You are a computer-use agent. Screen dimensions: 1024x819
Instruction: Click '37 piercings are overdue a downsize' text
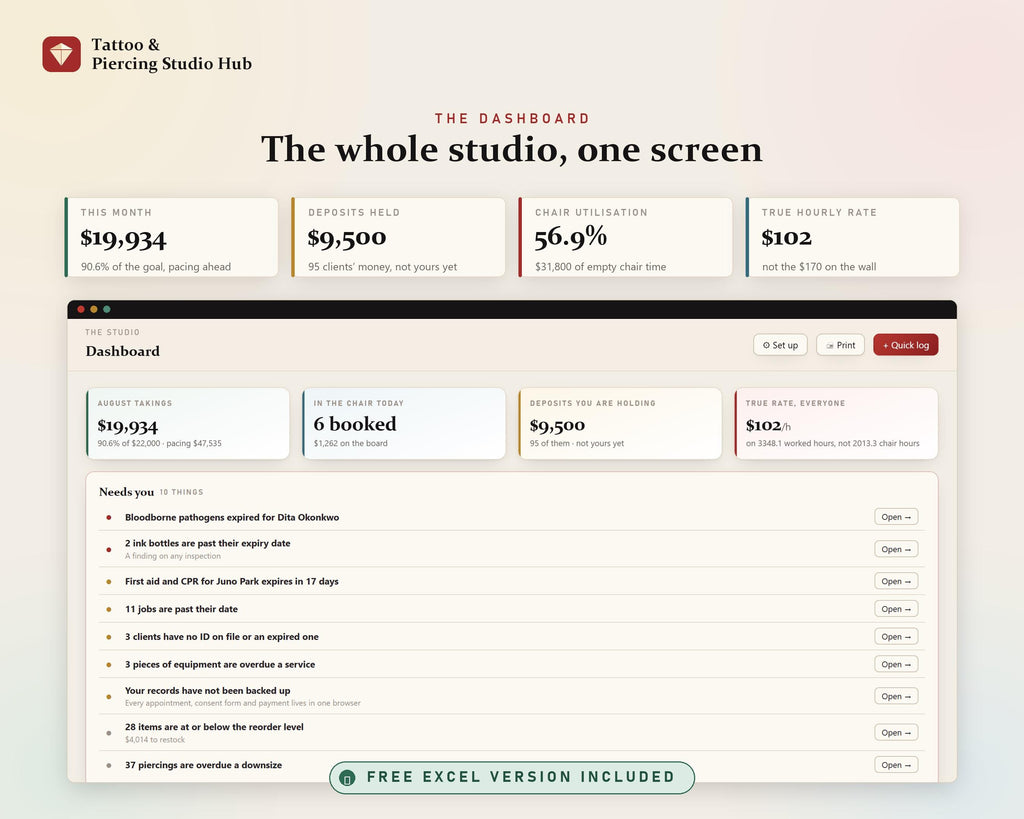click(204, 765)
